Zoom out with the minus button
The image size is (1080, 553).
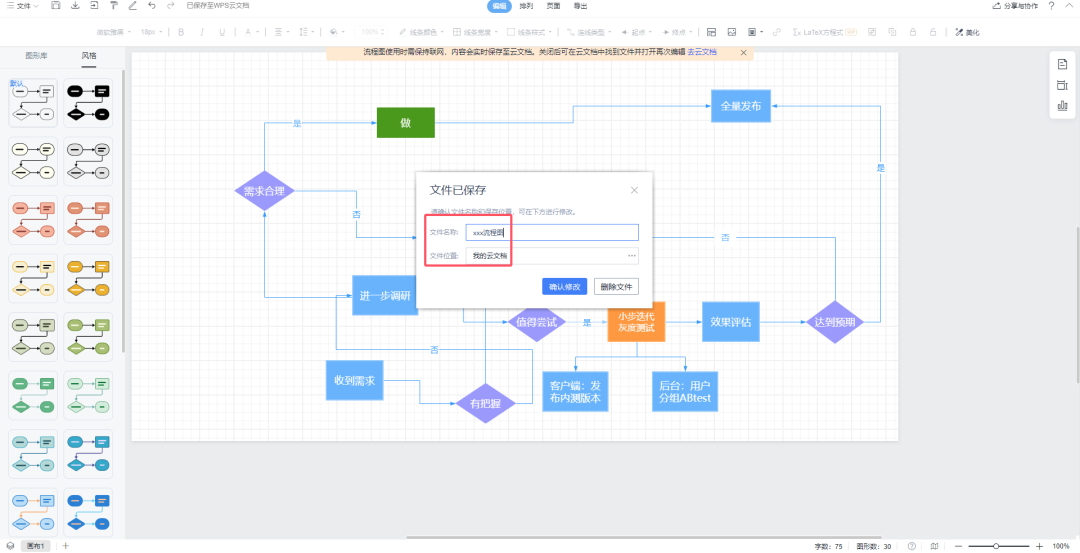[958, 545]
